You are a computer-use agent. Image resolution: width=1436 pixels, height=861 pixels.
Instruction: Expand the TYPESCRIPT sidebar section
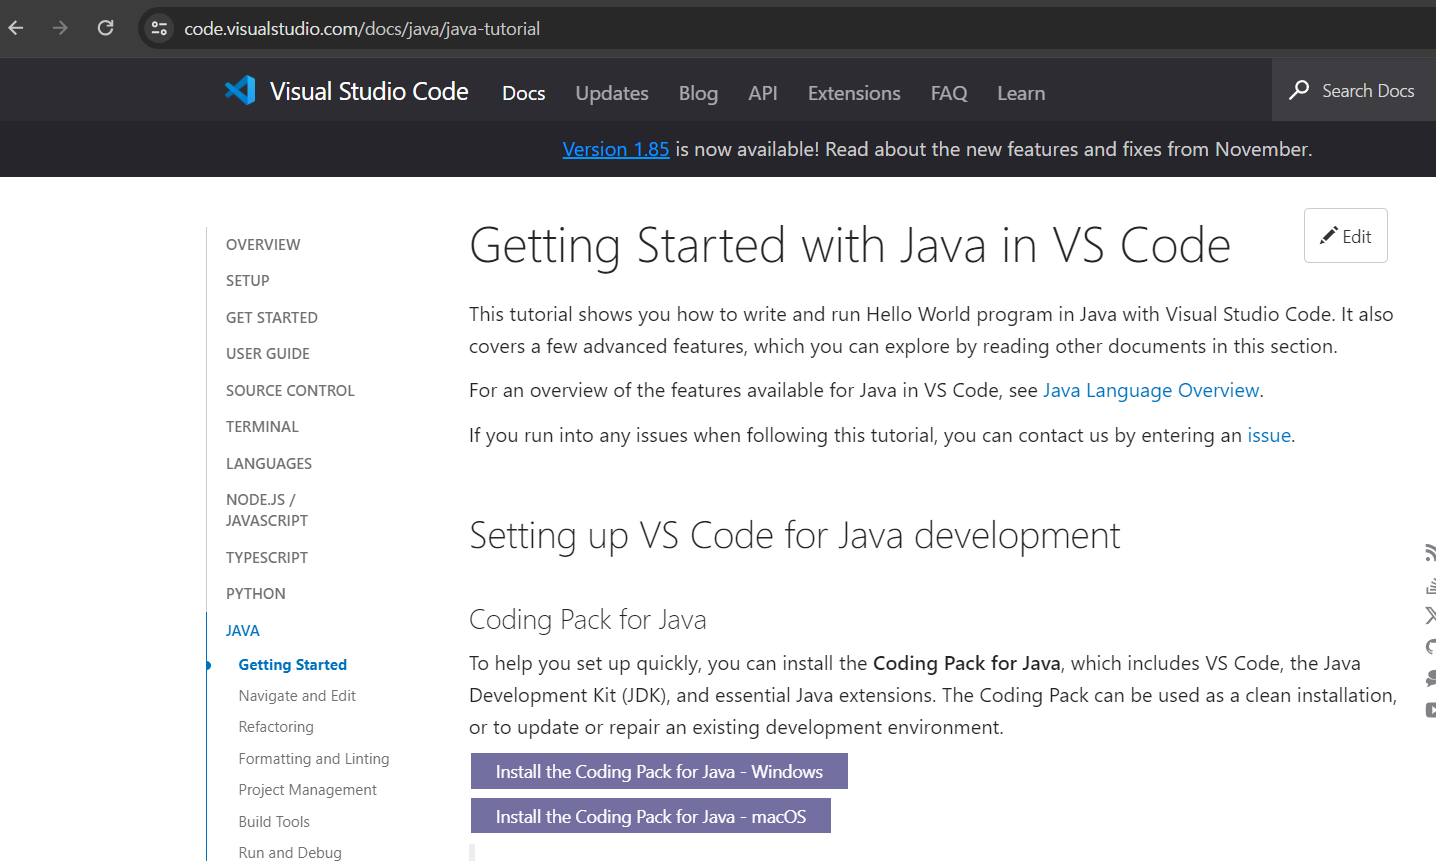tap(267, 558)
